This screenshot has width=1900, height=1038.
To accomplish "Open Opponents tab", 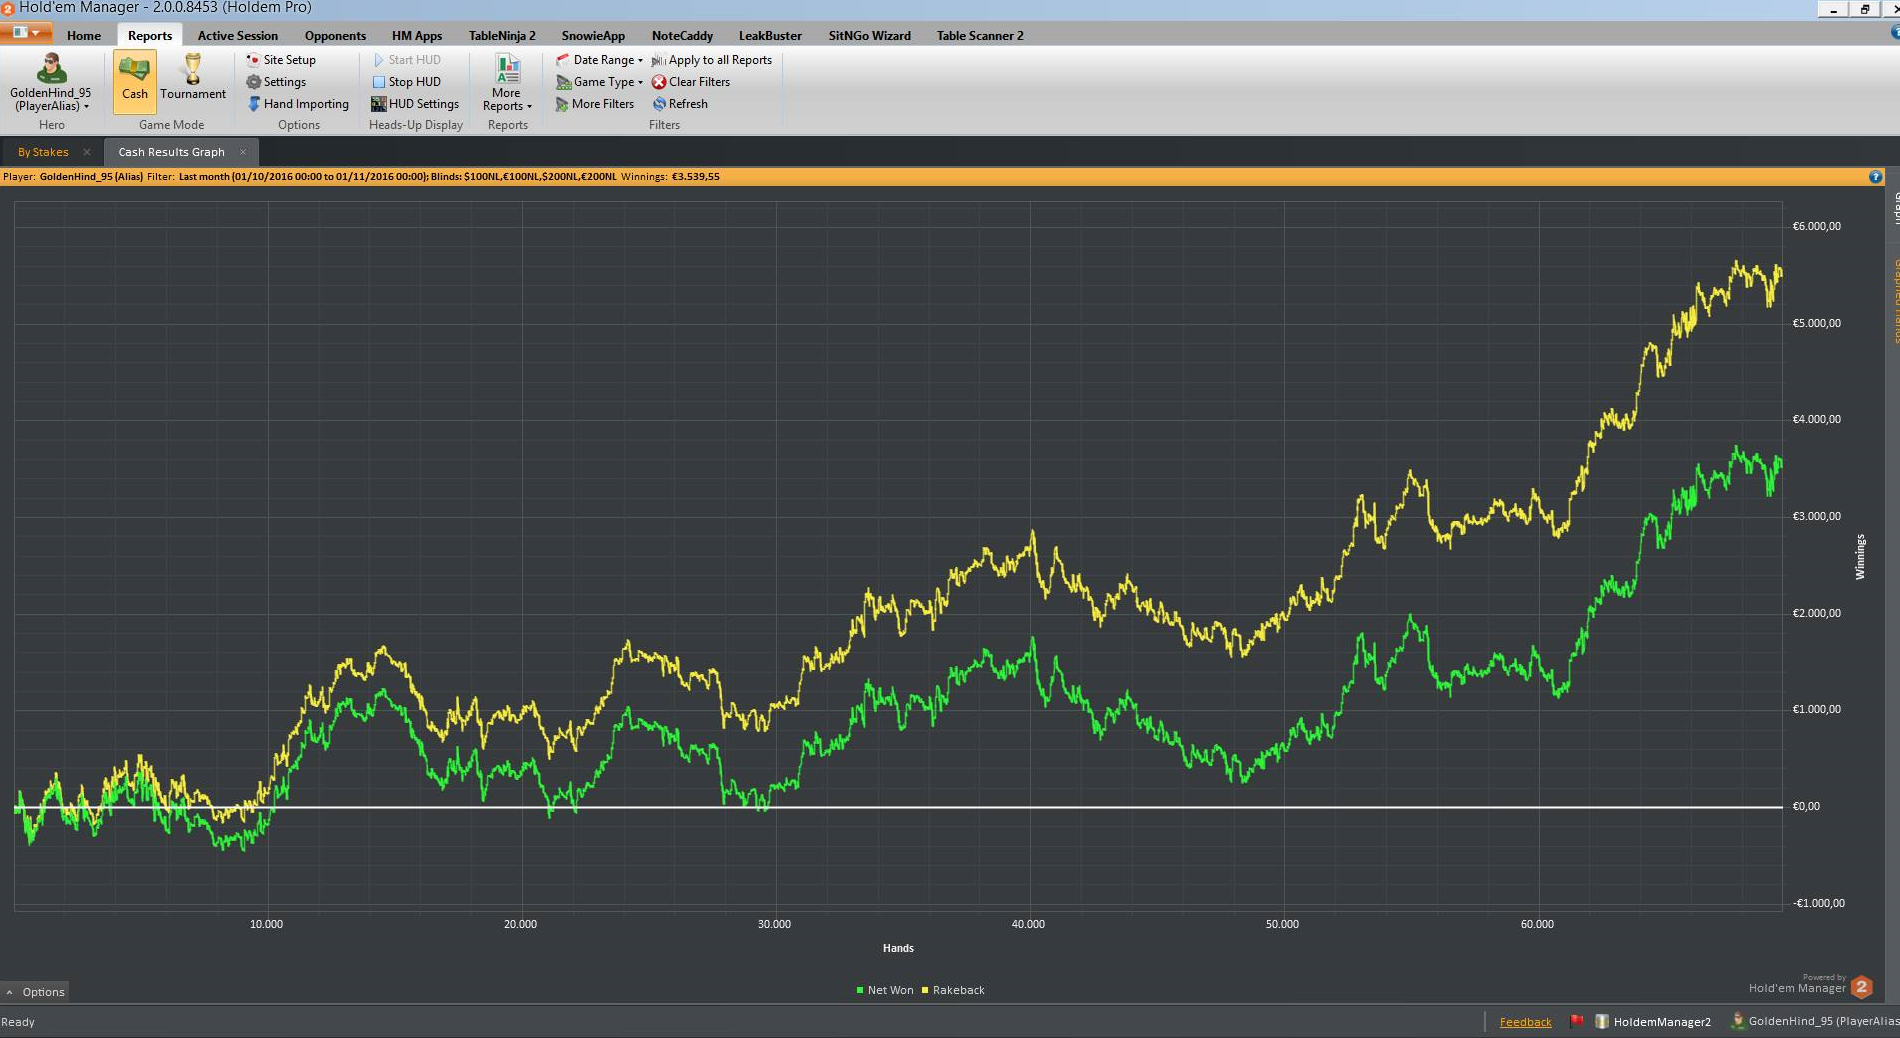I will [335, 36].
